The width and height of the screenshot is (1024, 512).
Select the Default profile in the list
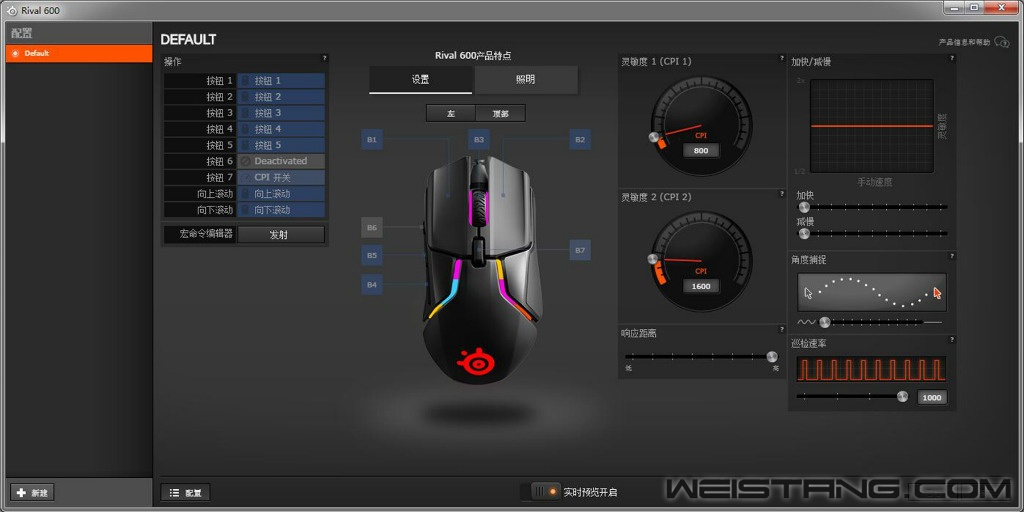[x=79, y=54]
